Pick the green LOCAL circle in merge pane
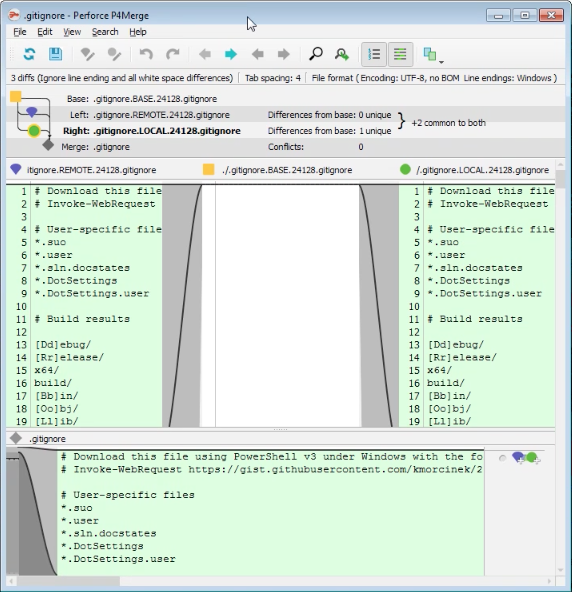Viewport: 572px width, 592px height. click(532, 458)
